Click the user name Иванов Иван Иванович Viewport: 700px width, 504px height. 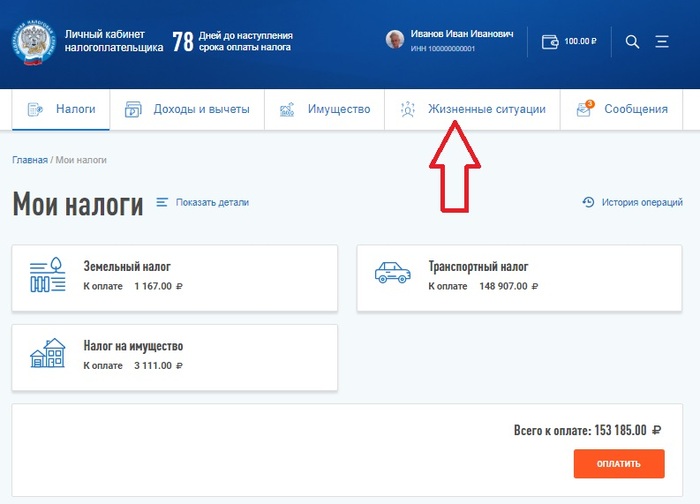click(x=462, y=34)
